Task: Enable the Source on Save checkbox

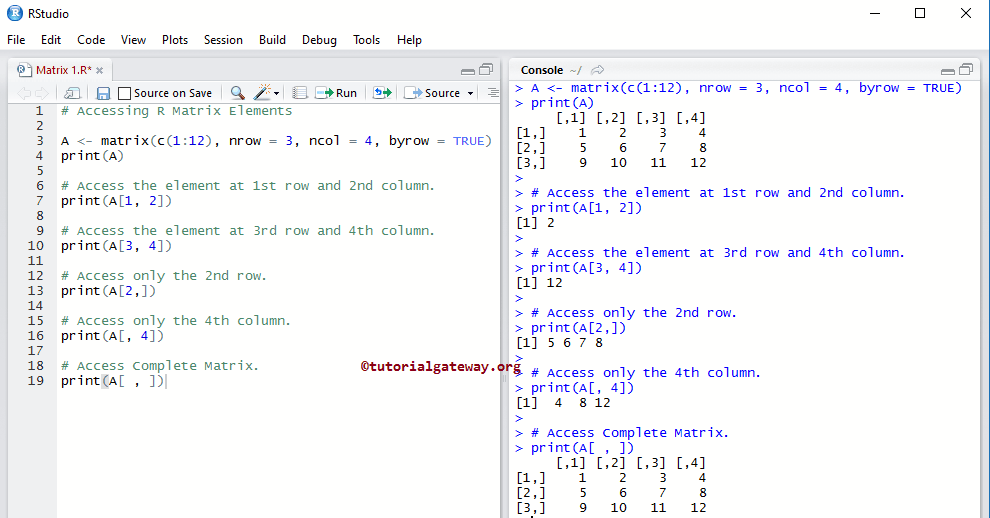Action: [124, 93]
